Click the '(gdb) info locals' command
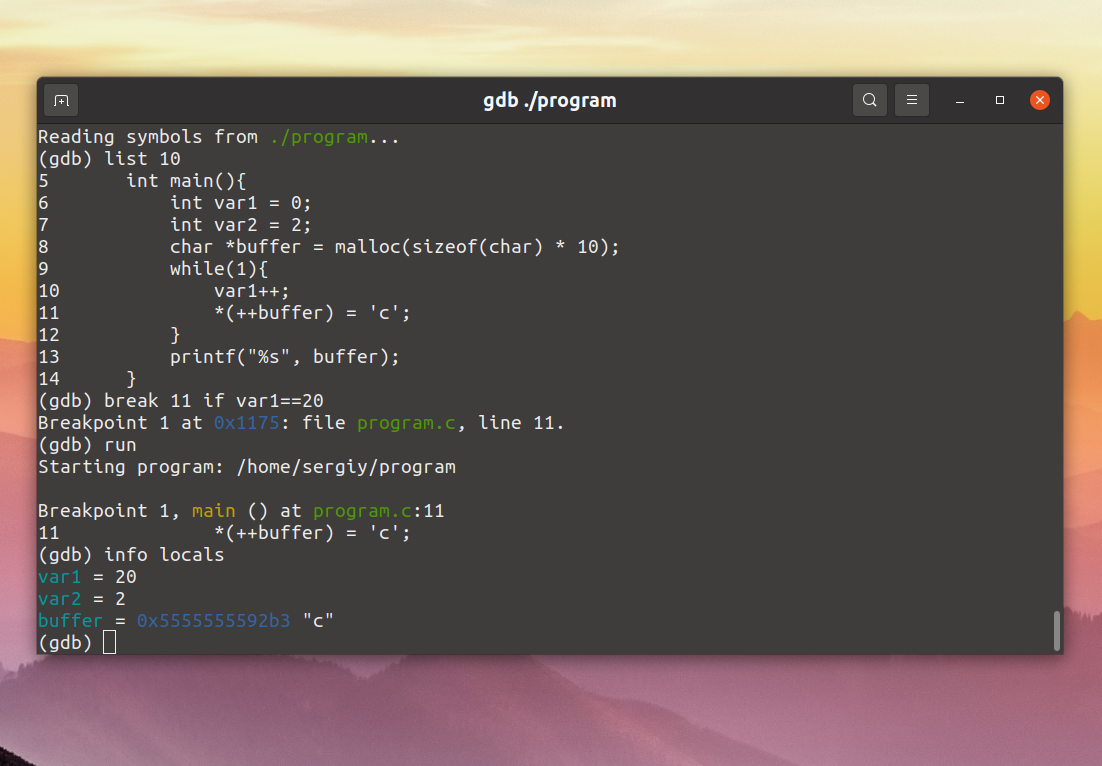The height and width of the screenshot is (766, 1102). click(131, 554)
